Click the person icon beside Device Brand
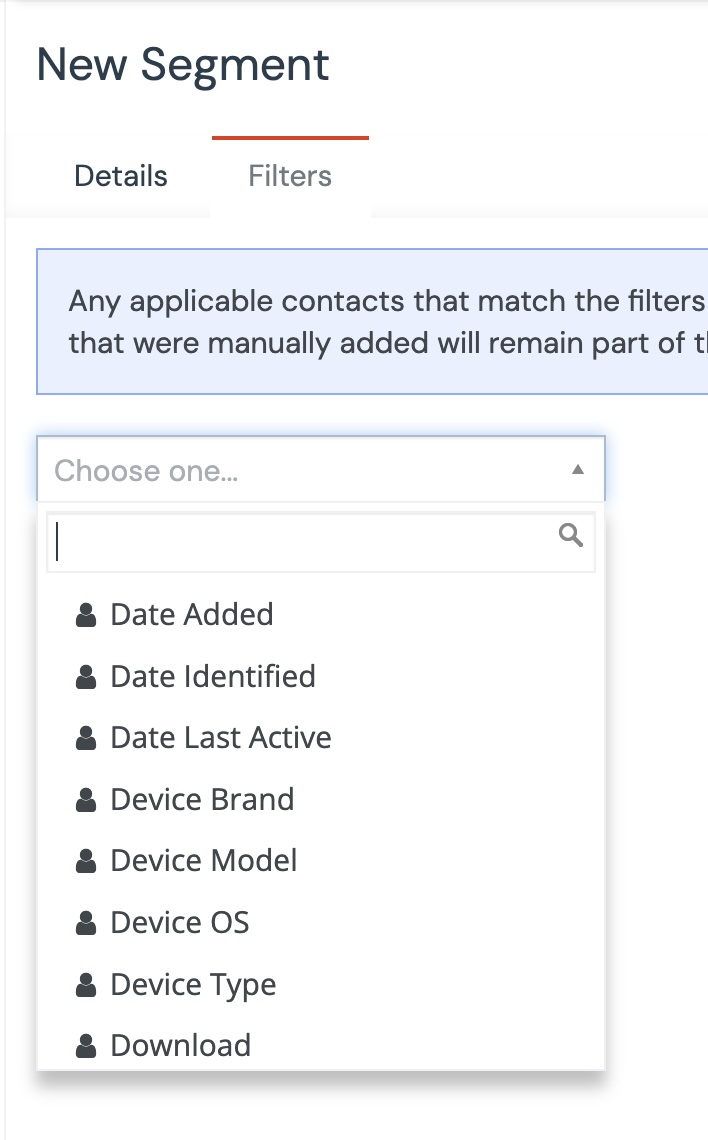The image size is (708, 1140). [x=86, y=800]
